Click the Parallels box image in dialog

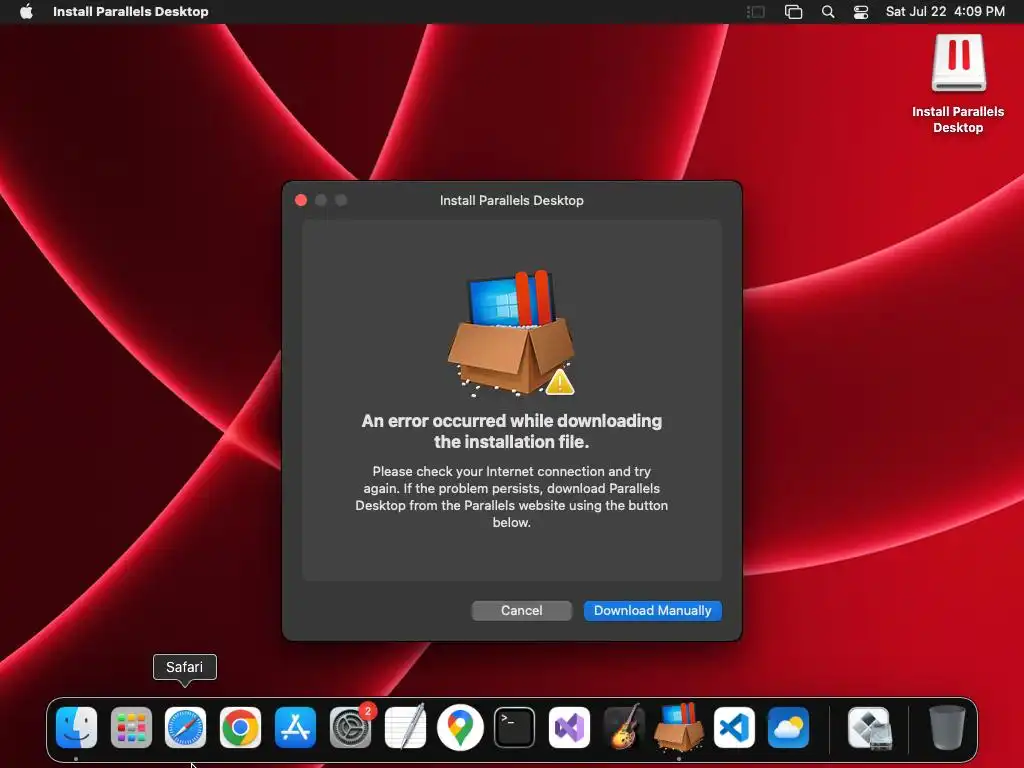point(511,332)
